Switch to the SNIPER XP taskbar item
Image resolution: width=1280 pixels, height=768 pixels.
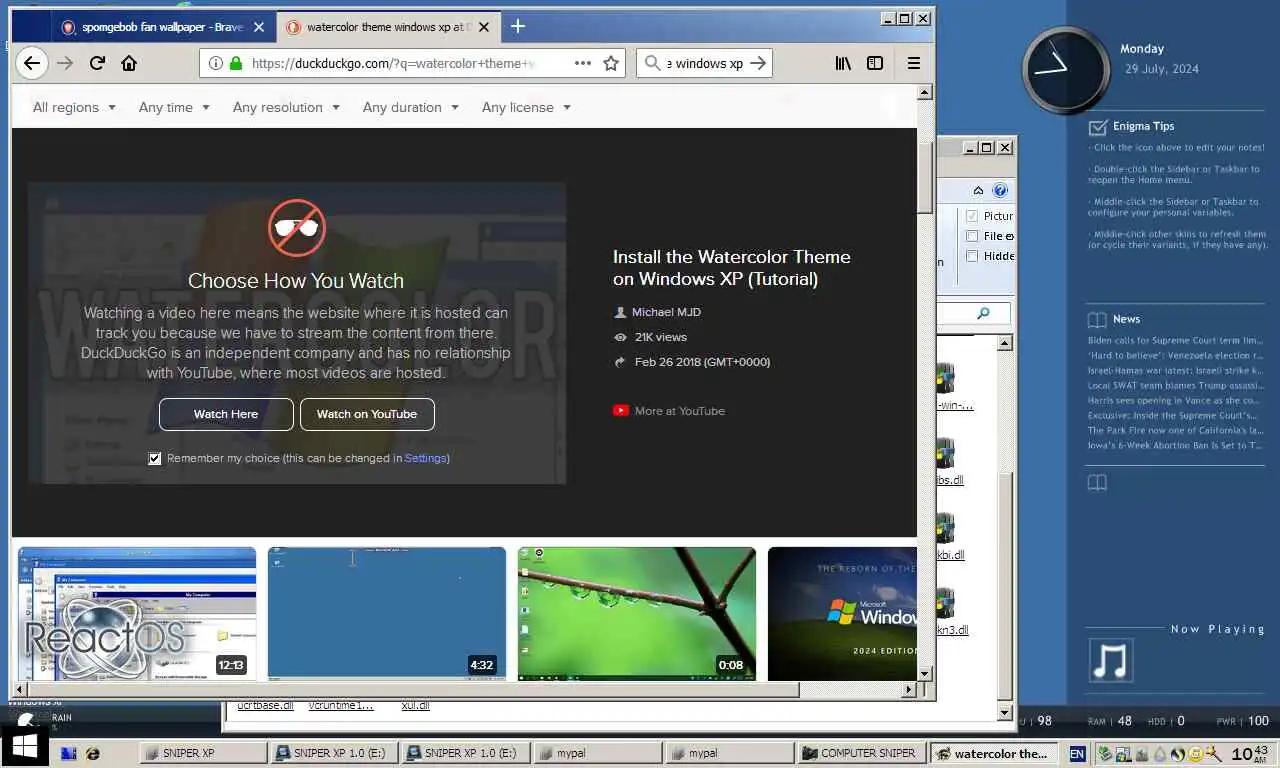click(x=203, y=753)
